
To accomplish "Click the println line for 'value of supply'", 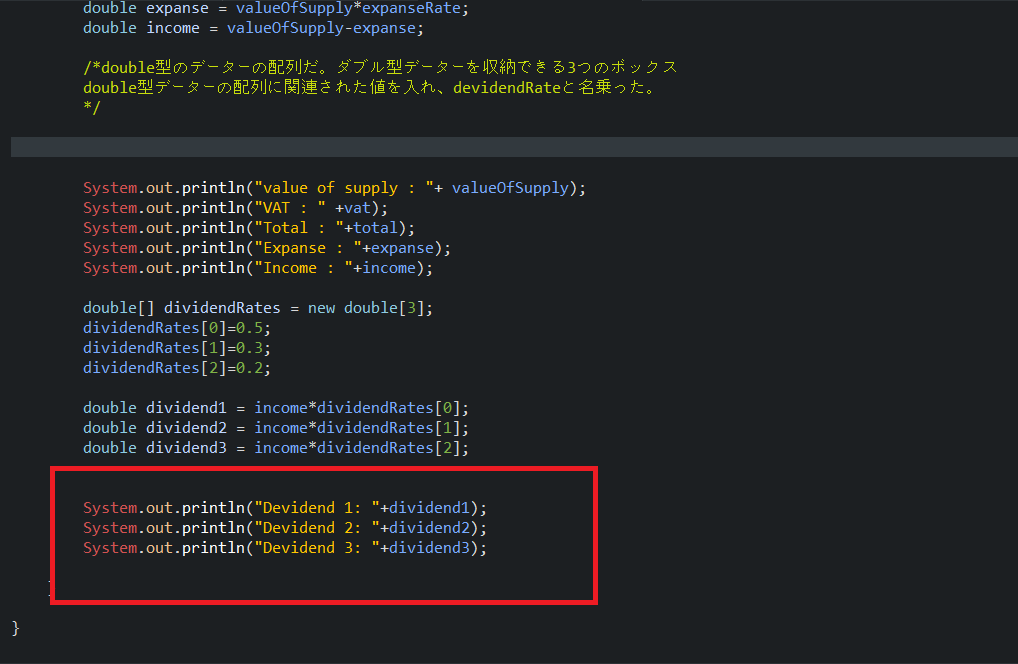I will (x=334, y=188).
